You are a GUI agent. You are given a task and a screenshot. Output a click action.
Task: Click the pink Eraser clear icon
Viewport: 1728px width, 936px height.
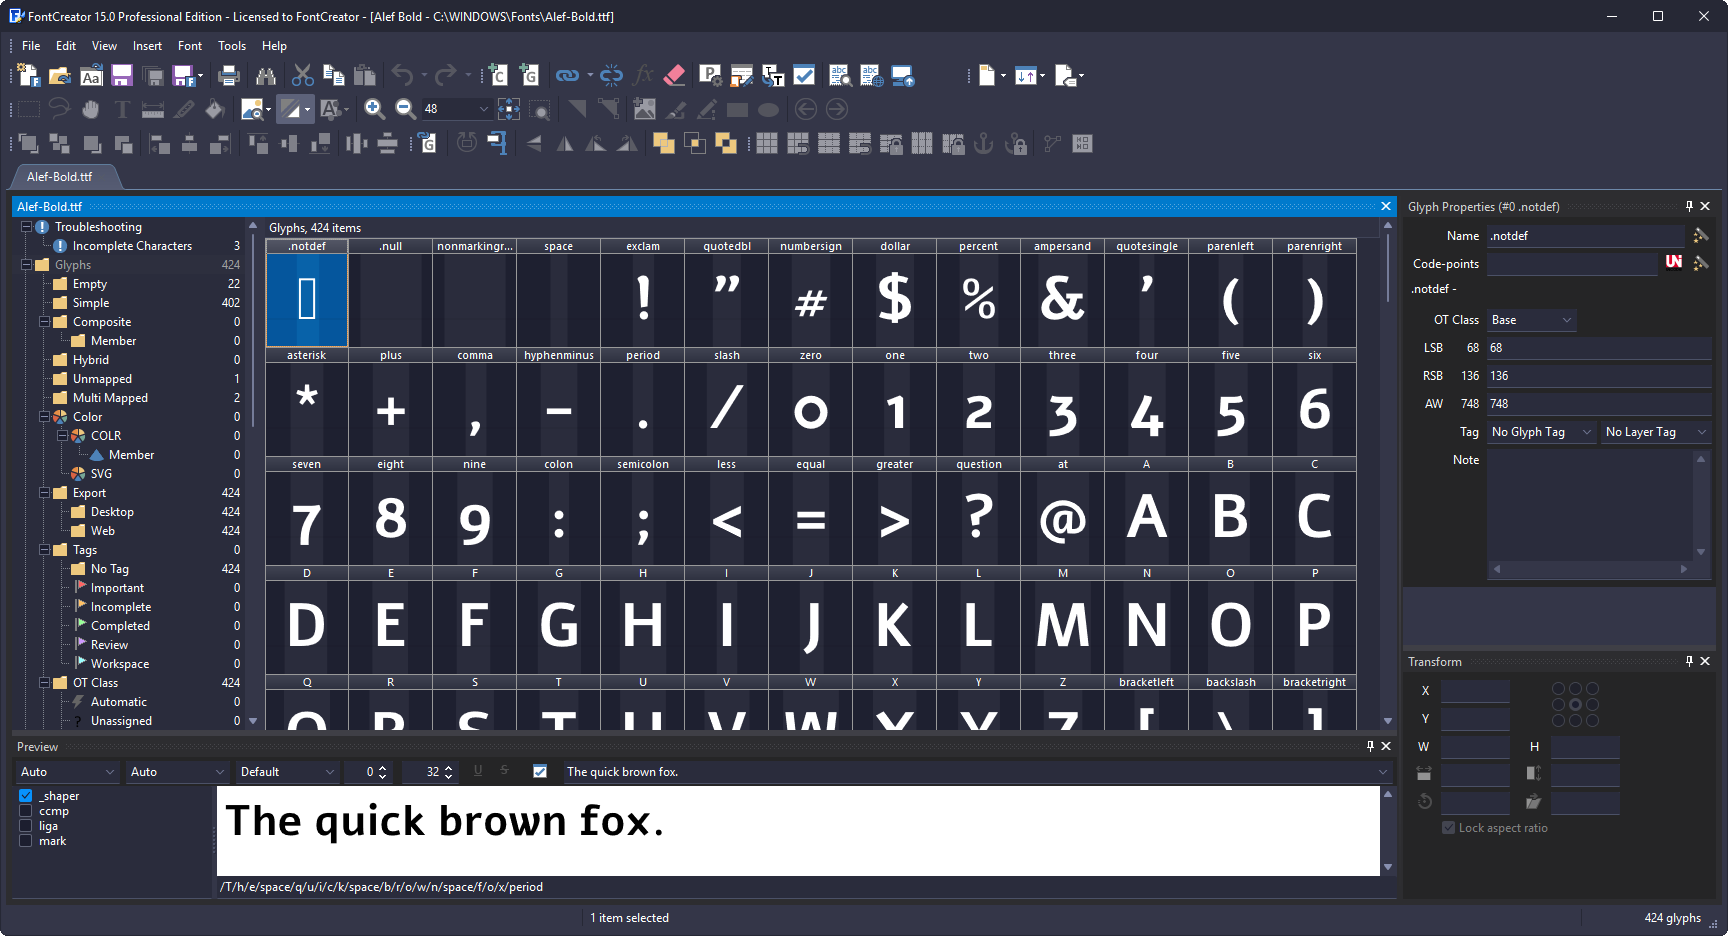(674, 76)
